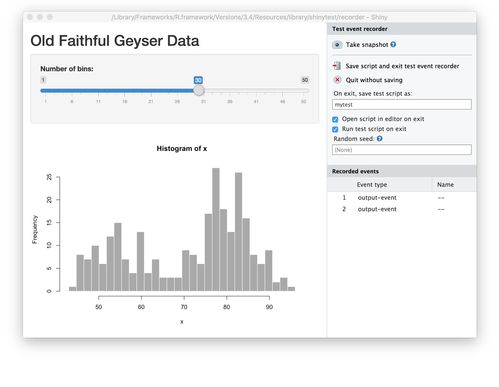Viewport: 499px width, 387px height.
Task: Click Quit without saving
Action: click(x=374, y=80)
